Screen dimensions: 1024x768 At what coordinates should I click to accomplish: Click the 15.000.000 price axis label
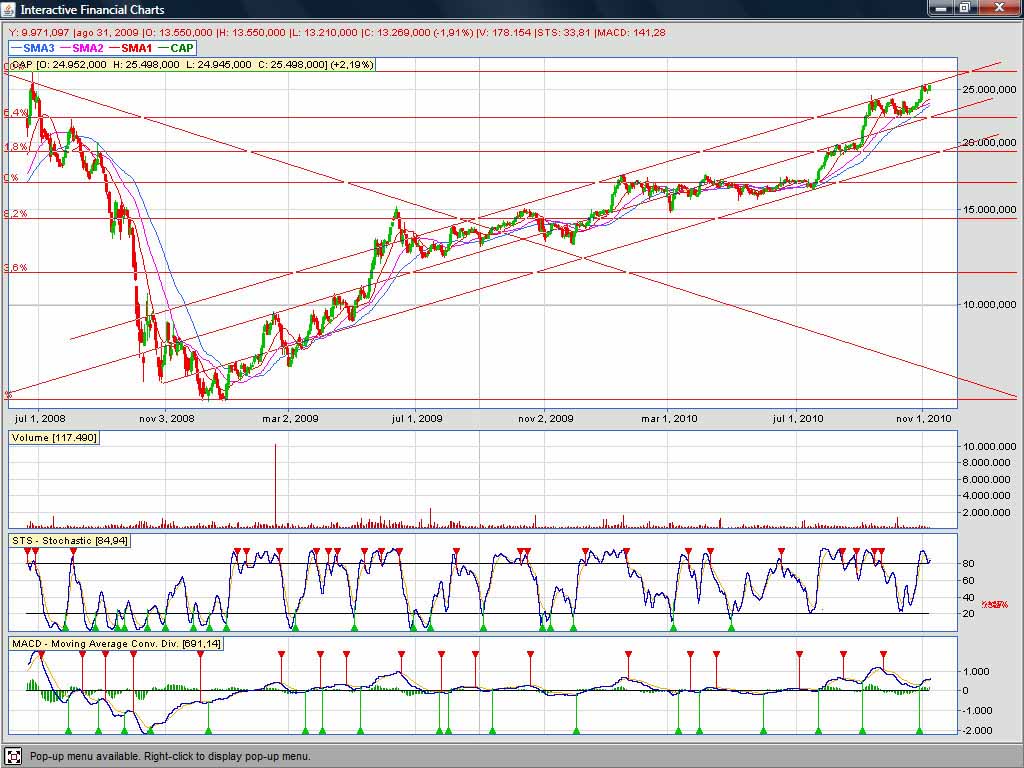pos(989,210)
